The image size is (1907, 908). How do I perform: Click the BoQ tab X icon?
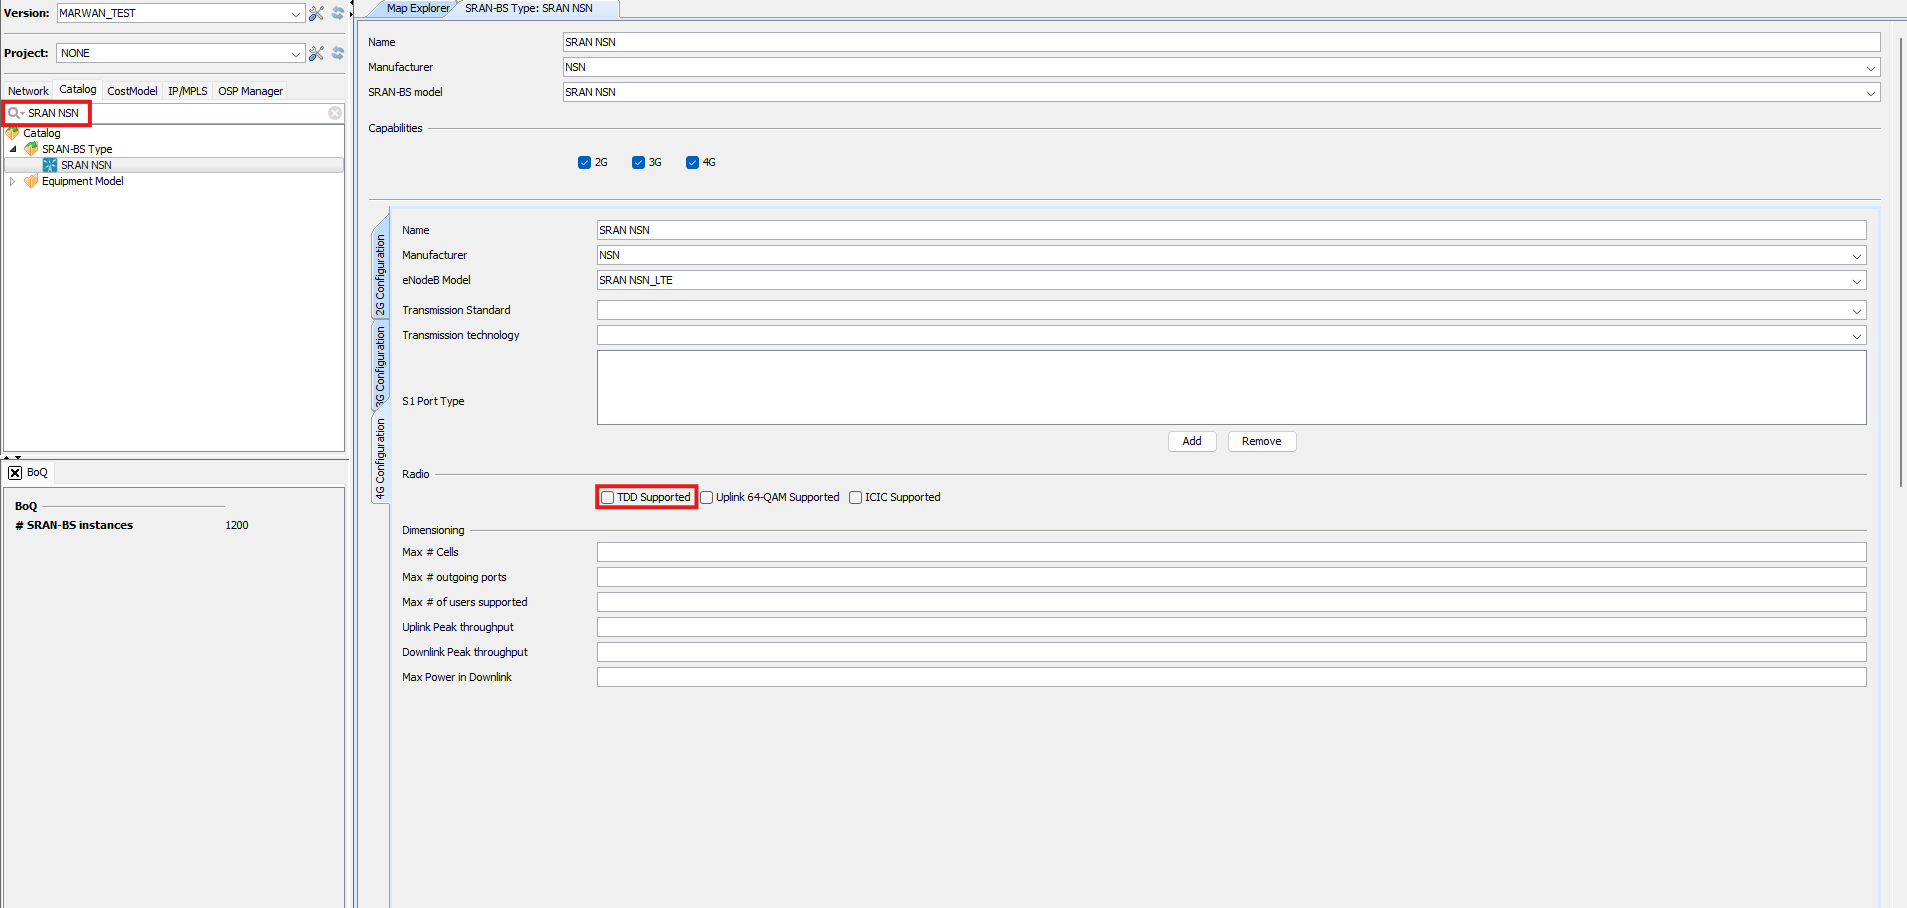pyautogui.click(x=15, y=473)
